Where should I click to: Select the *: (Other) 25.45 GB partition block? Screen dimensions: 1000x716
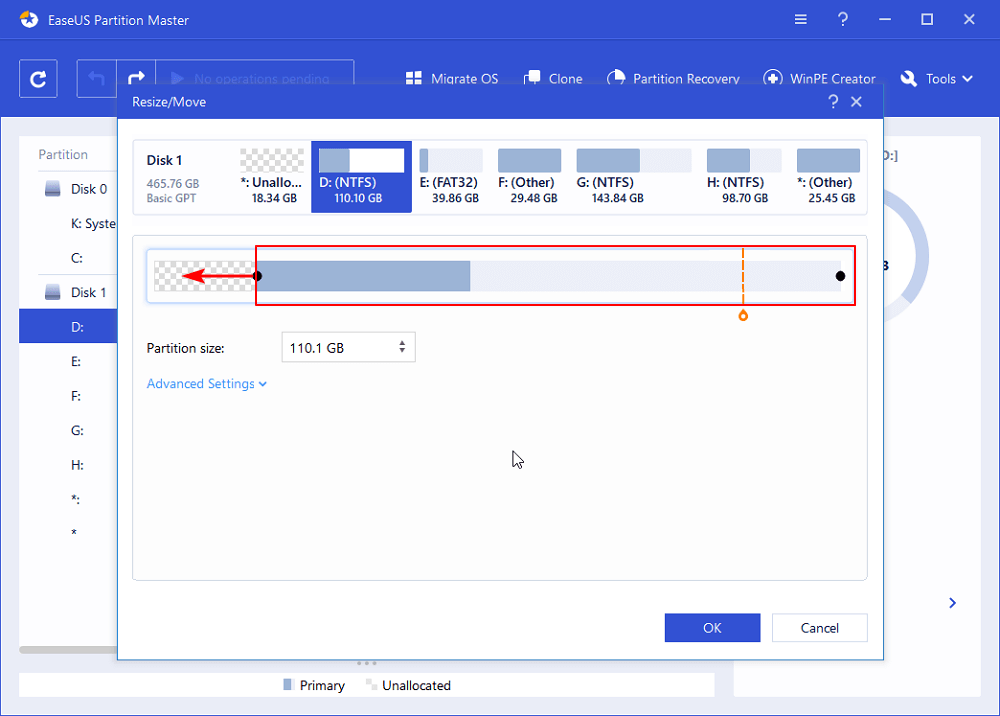(828, 177)
